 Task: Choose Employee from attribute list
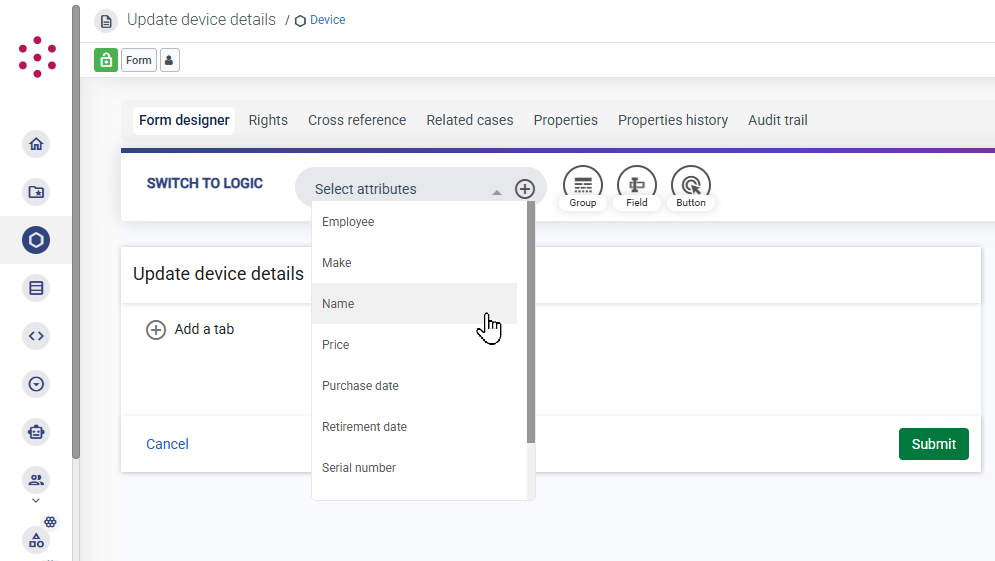pyautogui.click(x=414, y=221)
